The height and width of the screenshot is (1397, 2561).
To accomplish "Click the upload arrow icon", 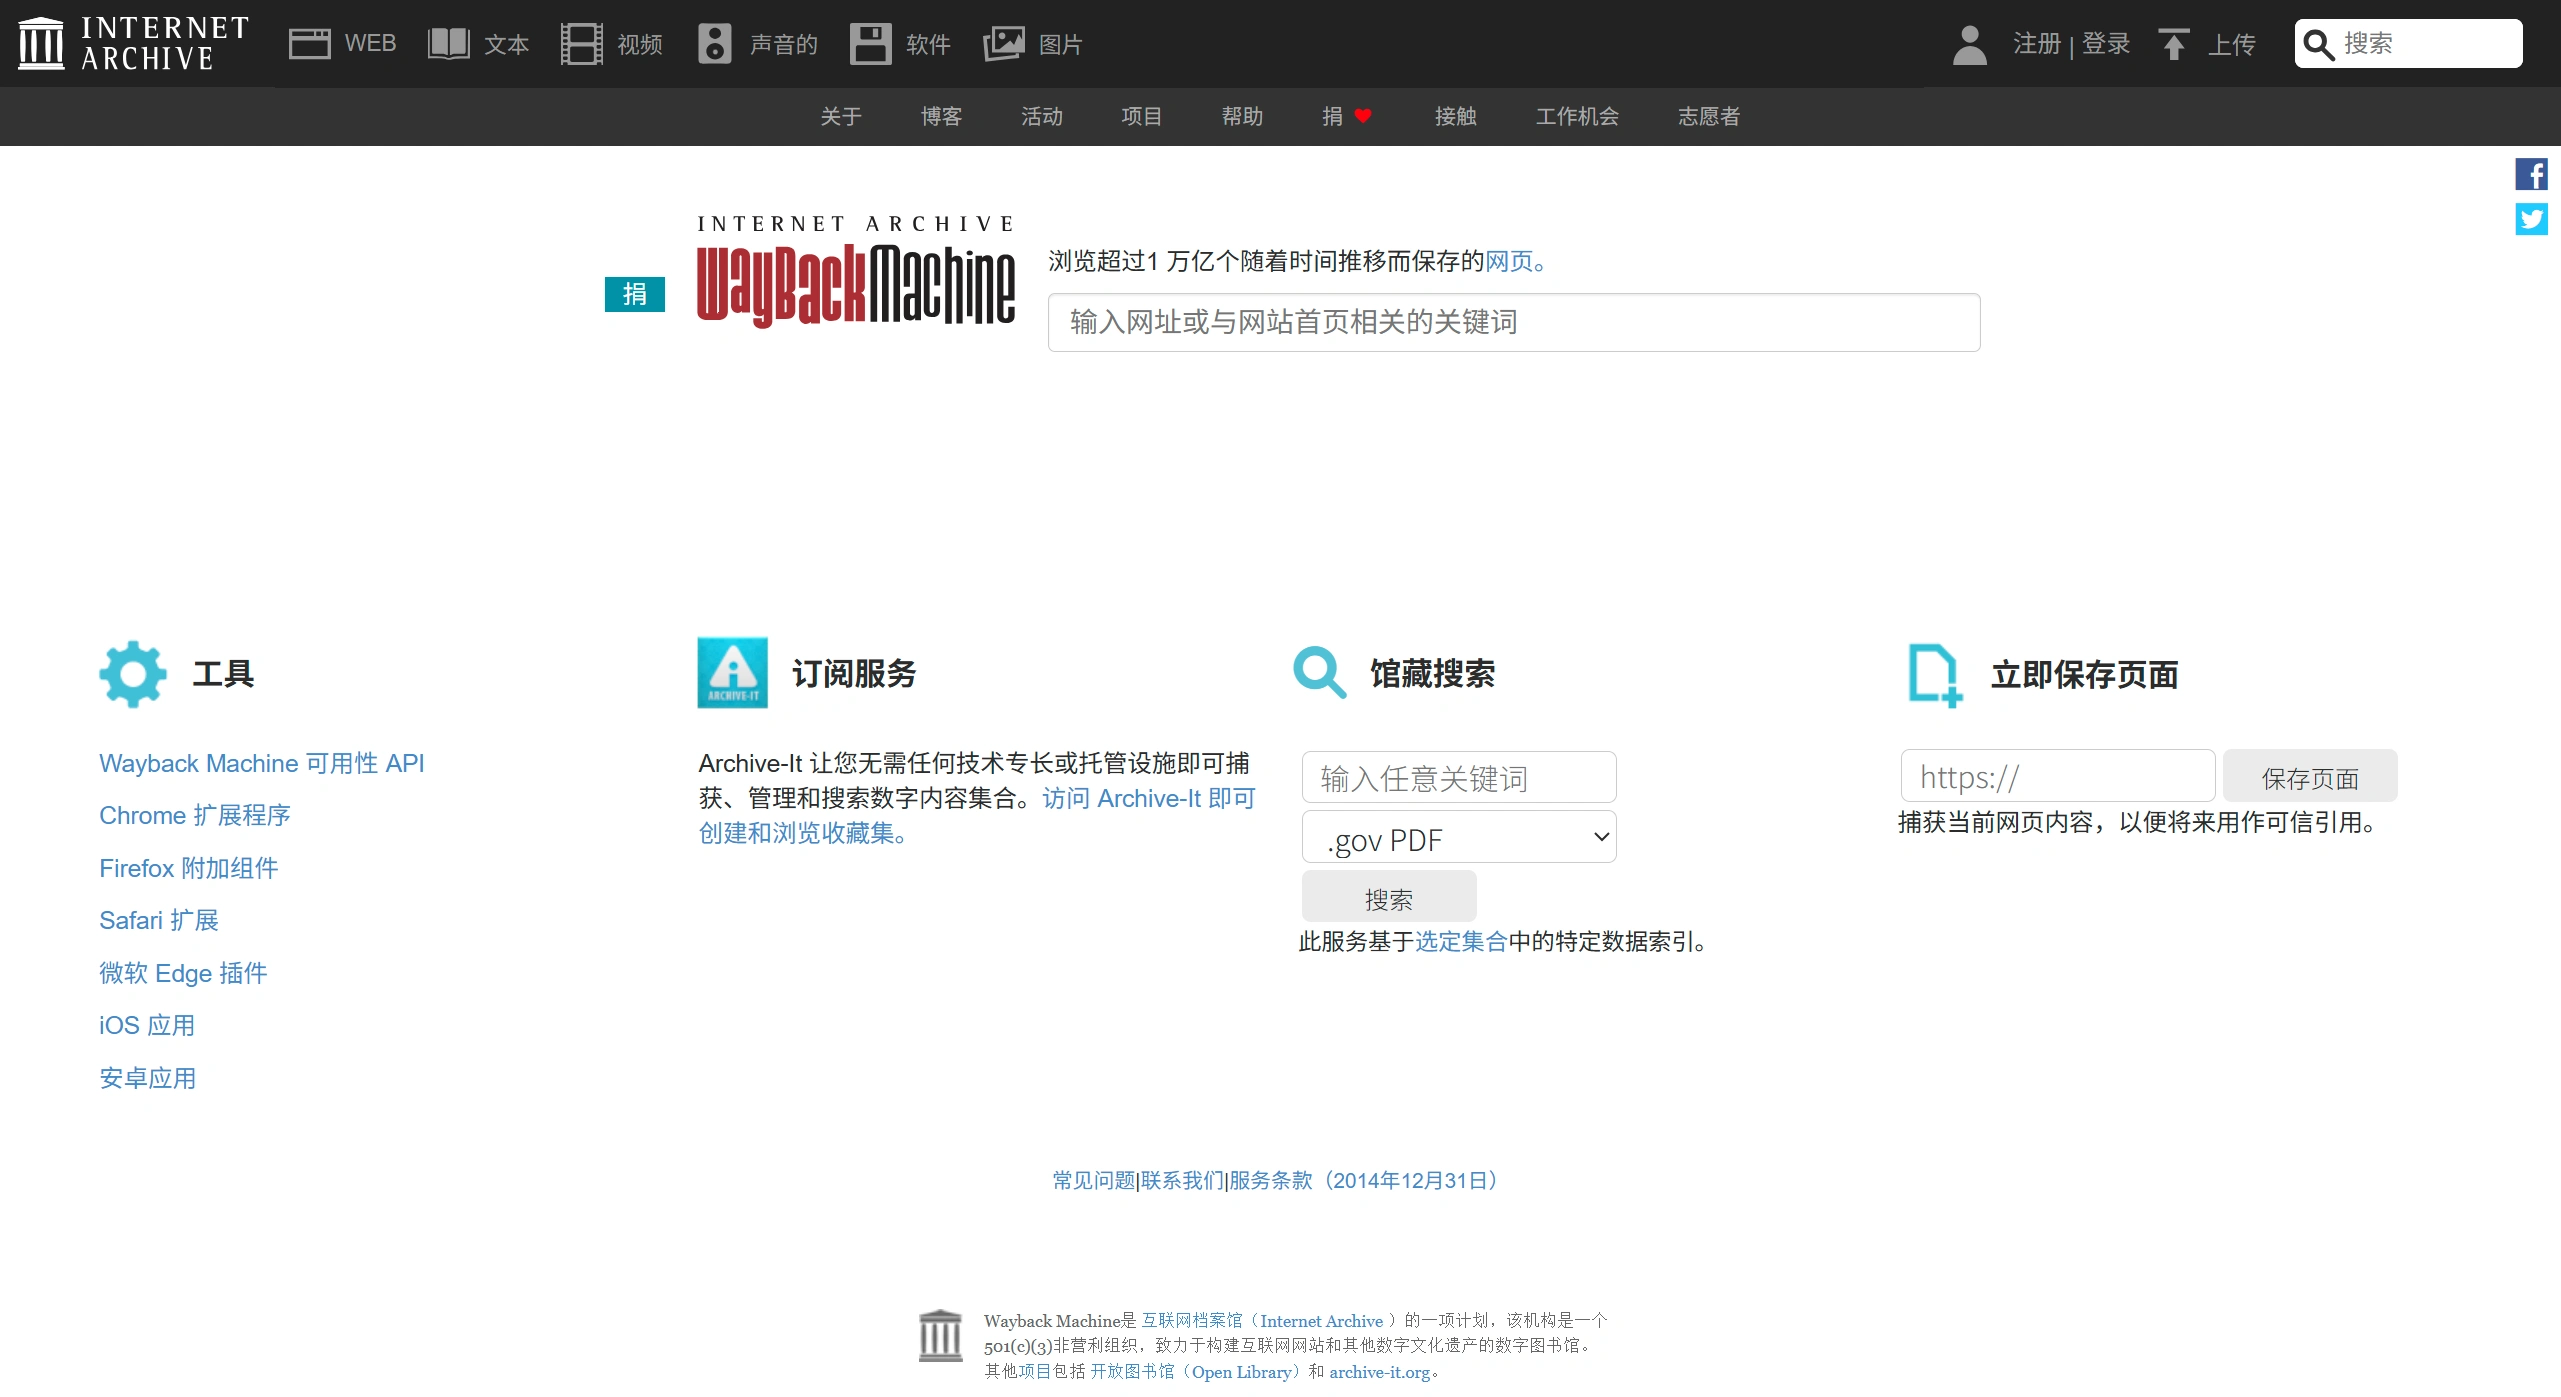I will [2174, 44].
